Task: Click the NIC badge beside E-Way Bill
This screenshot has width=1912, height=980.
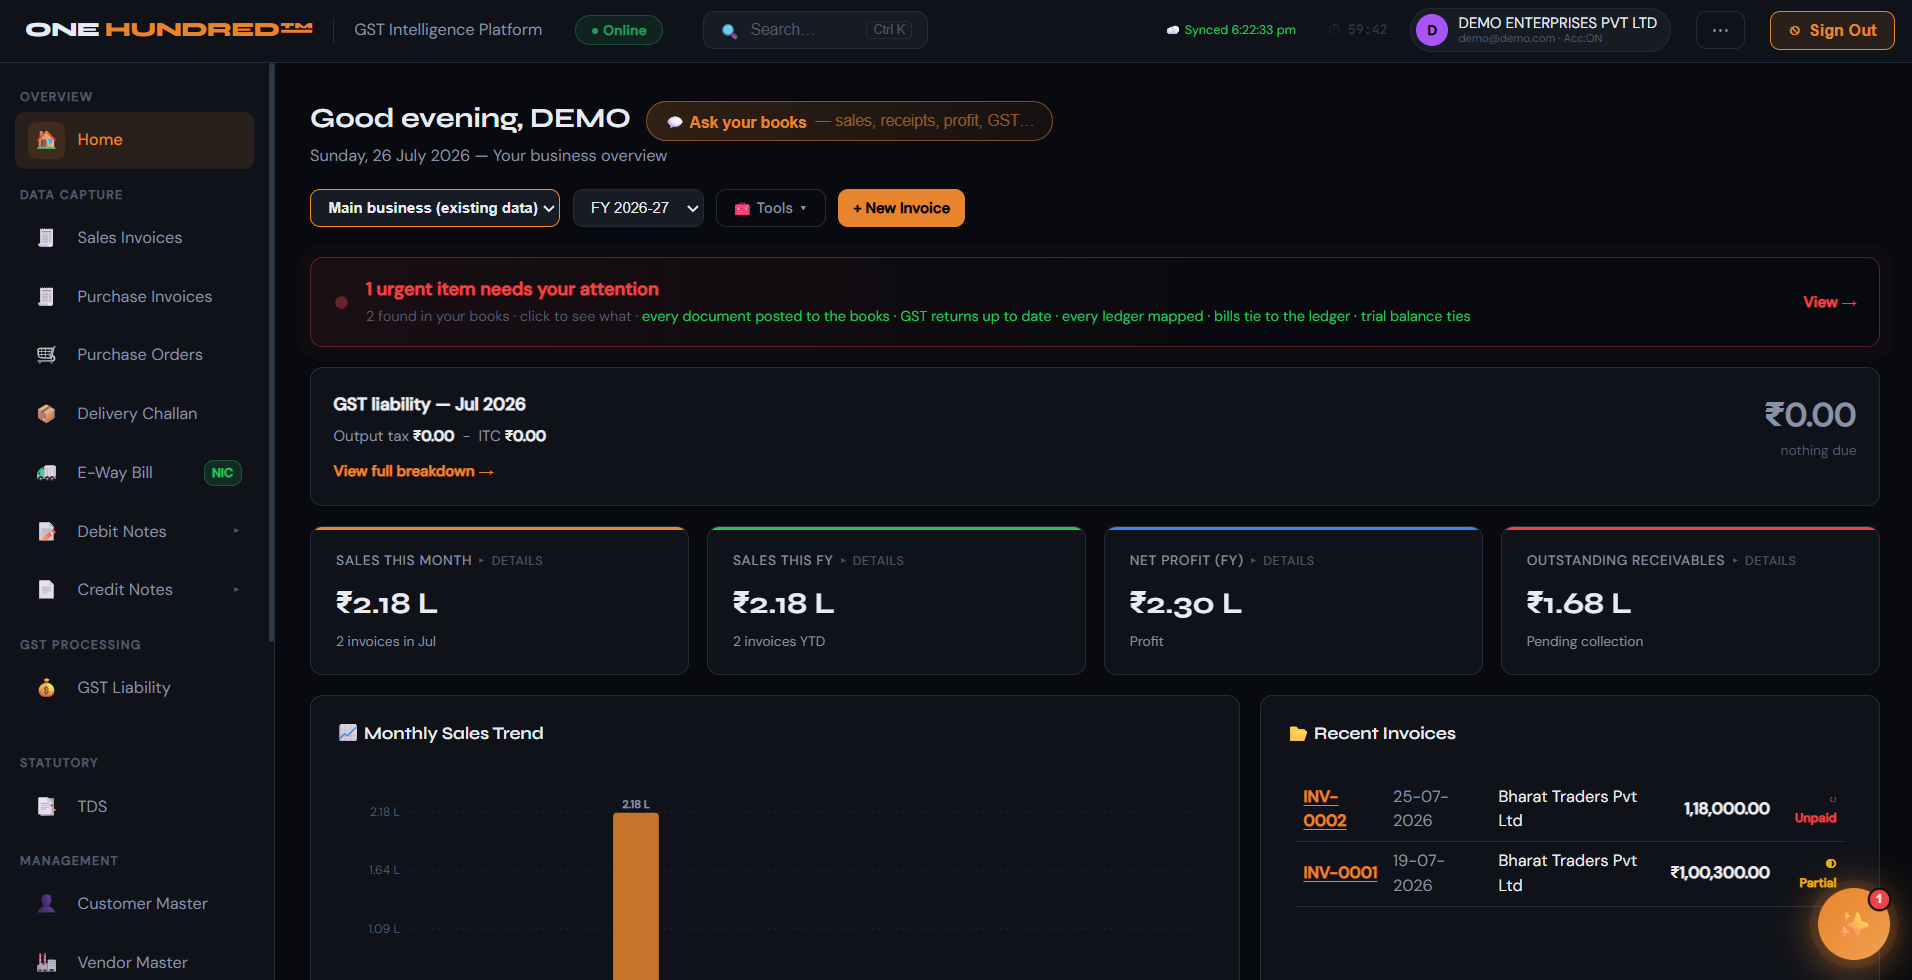Action: [x=222, y=473]
